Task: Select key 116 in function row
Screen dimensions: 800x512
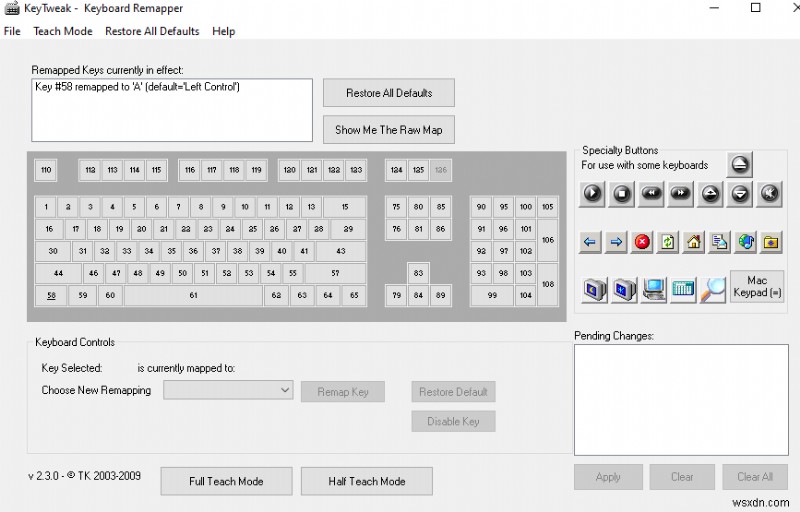Action: click(190, 170)
